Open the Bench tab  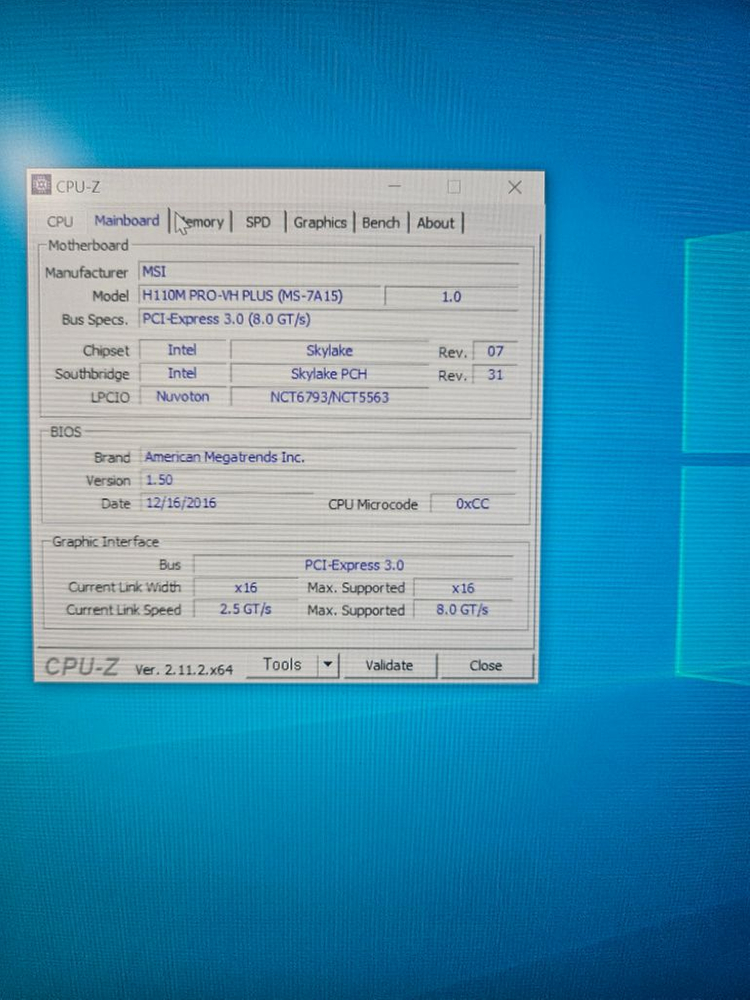(x=381, y=223)
